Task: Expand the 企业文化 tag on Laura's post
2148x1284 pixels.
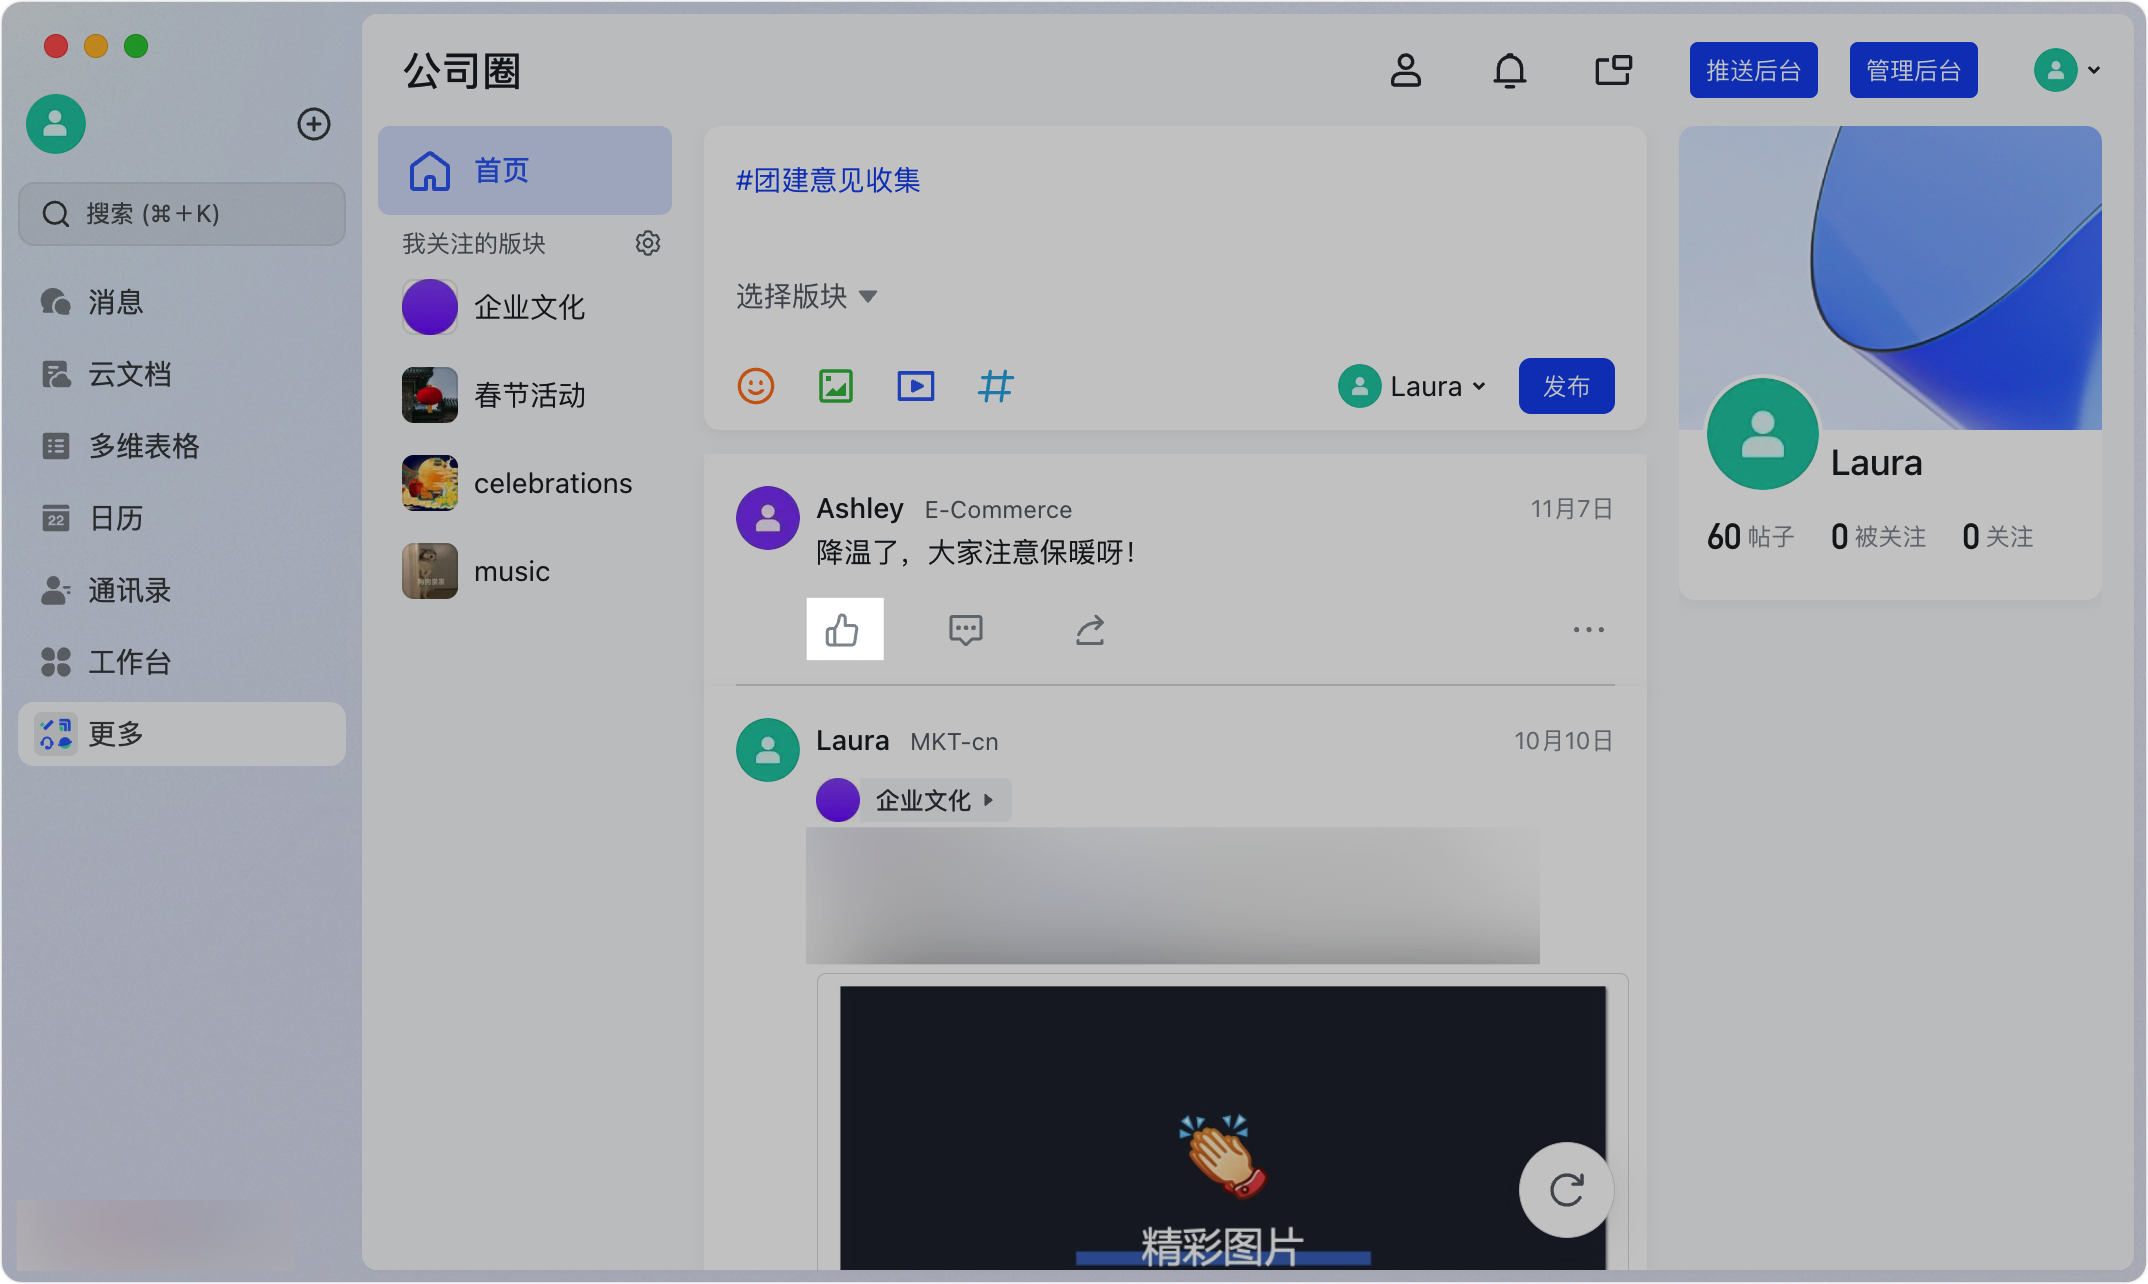Action: point(914,800)
